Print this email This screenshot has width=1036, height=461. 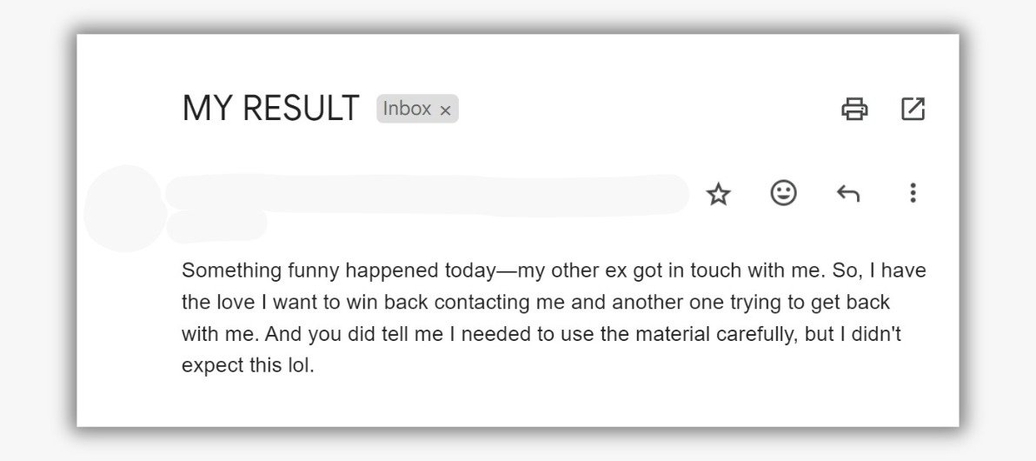(854, 108)
